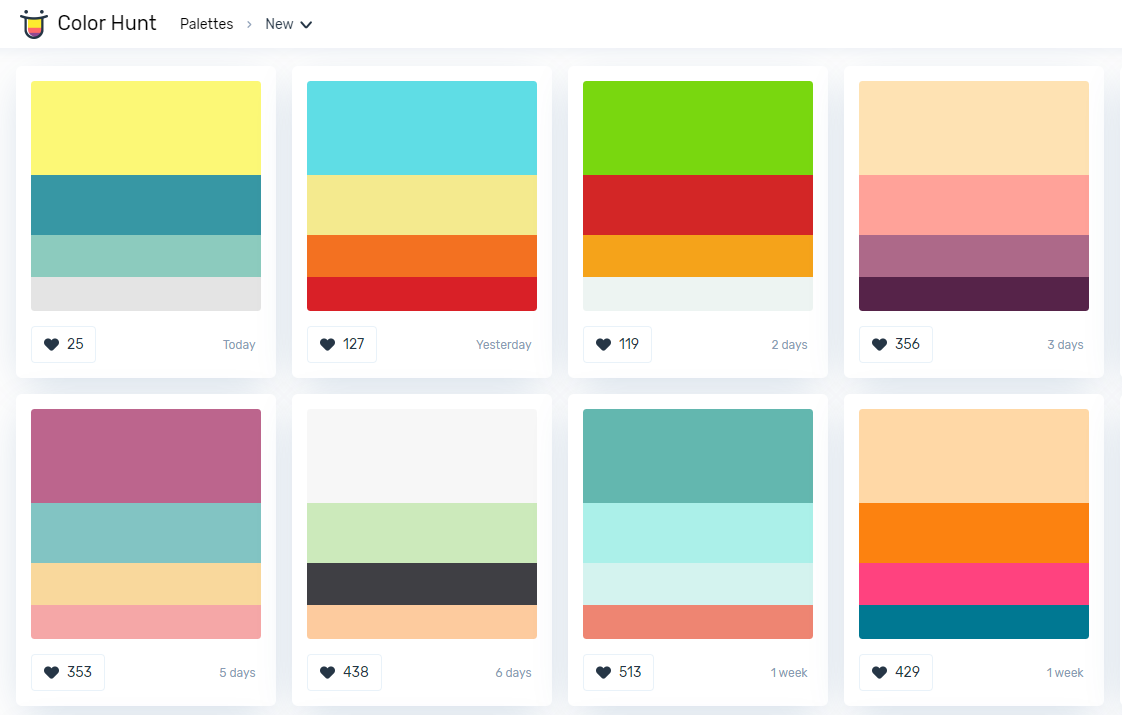Go to the Palettes breadcrumb

coord(206,24)
